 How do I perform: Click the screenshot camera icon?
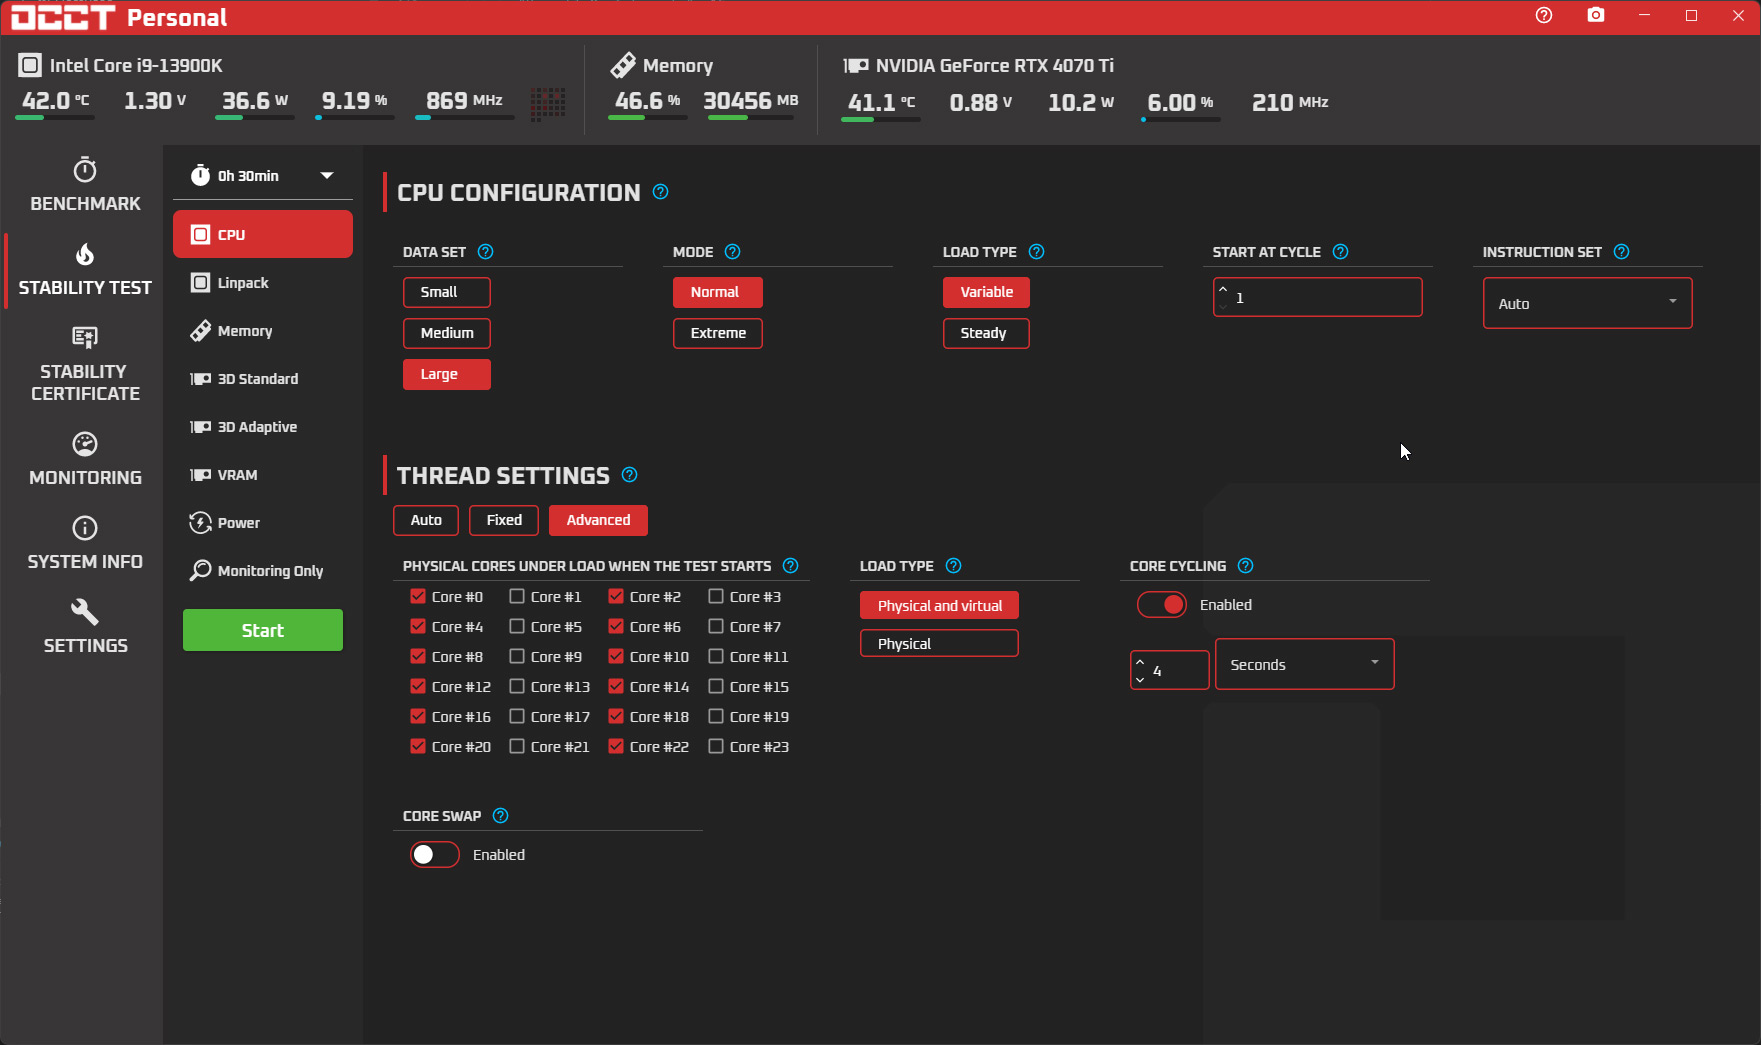point(1596,15)
